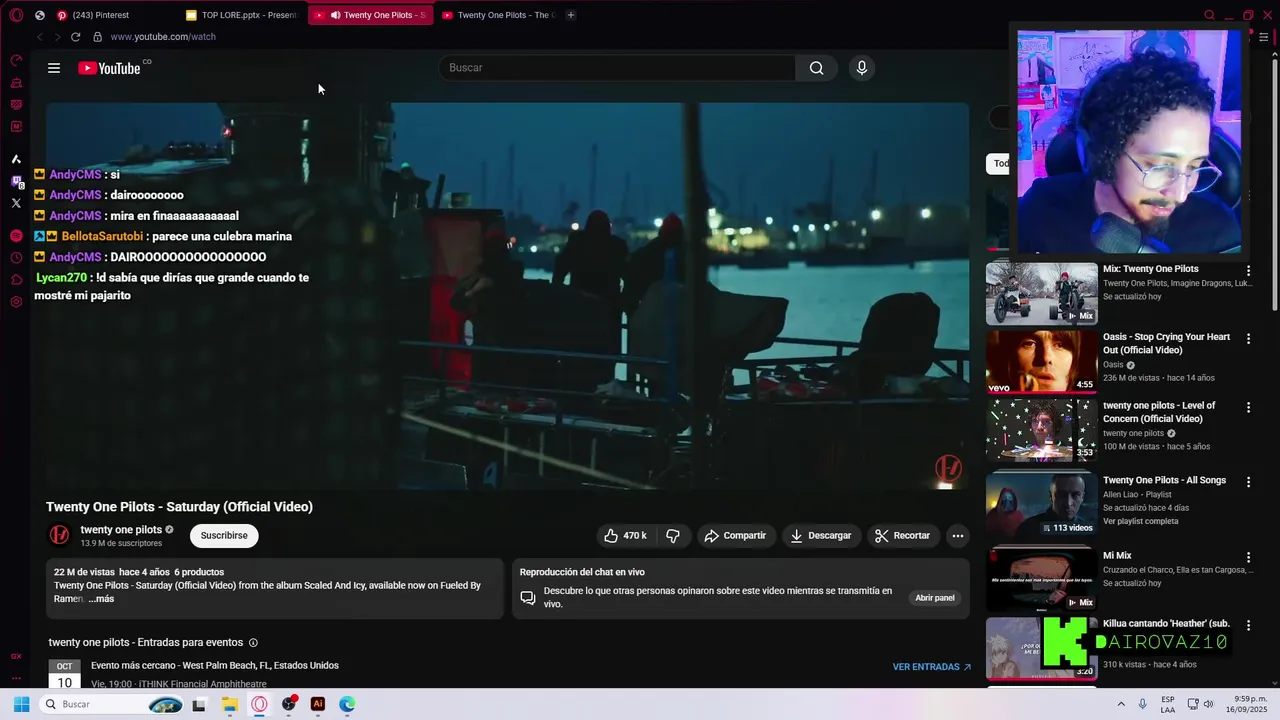Open Twenty One Pilots - All Songs title
This screenshot has height=720, width=1280.
coord(1164,480)
